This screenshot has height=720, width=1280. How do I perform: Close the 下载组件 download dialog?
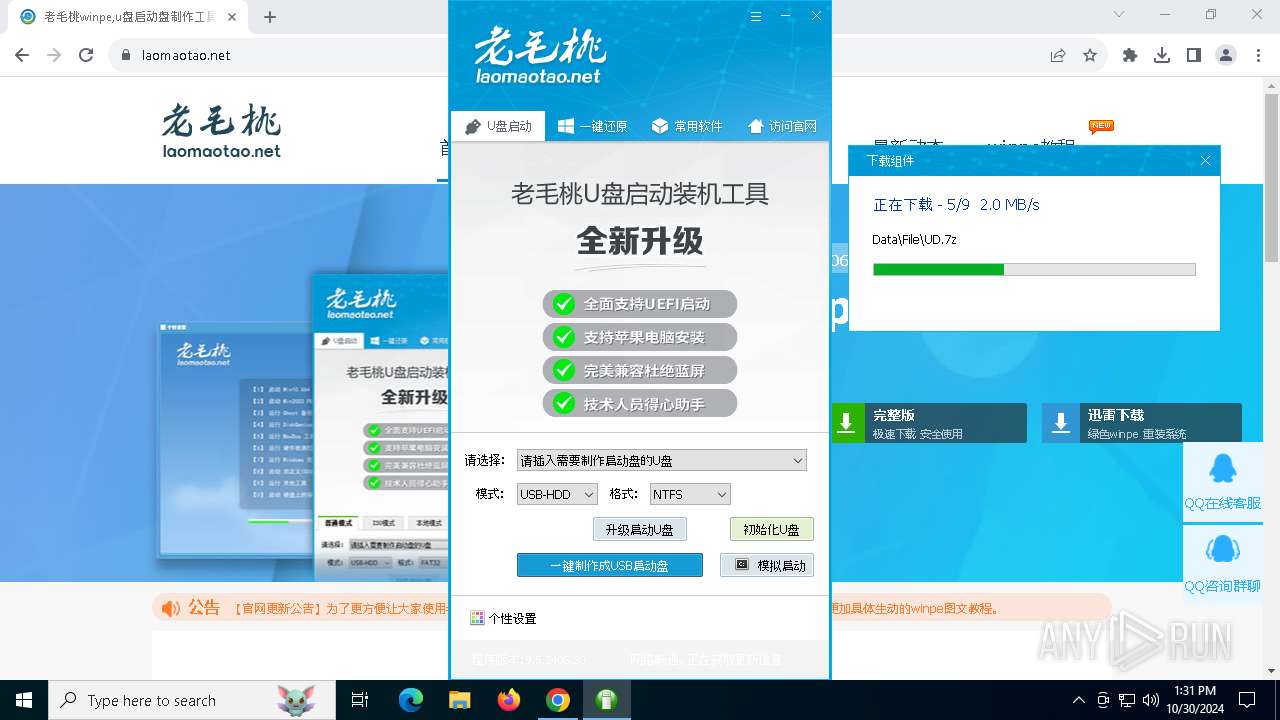click(x=1205, y=160)
